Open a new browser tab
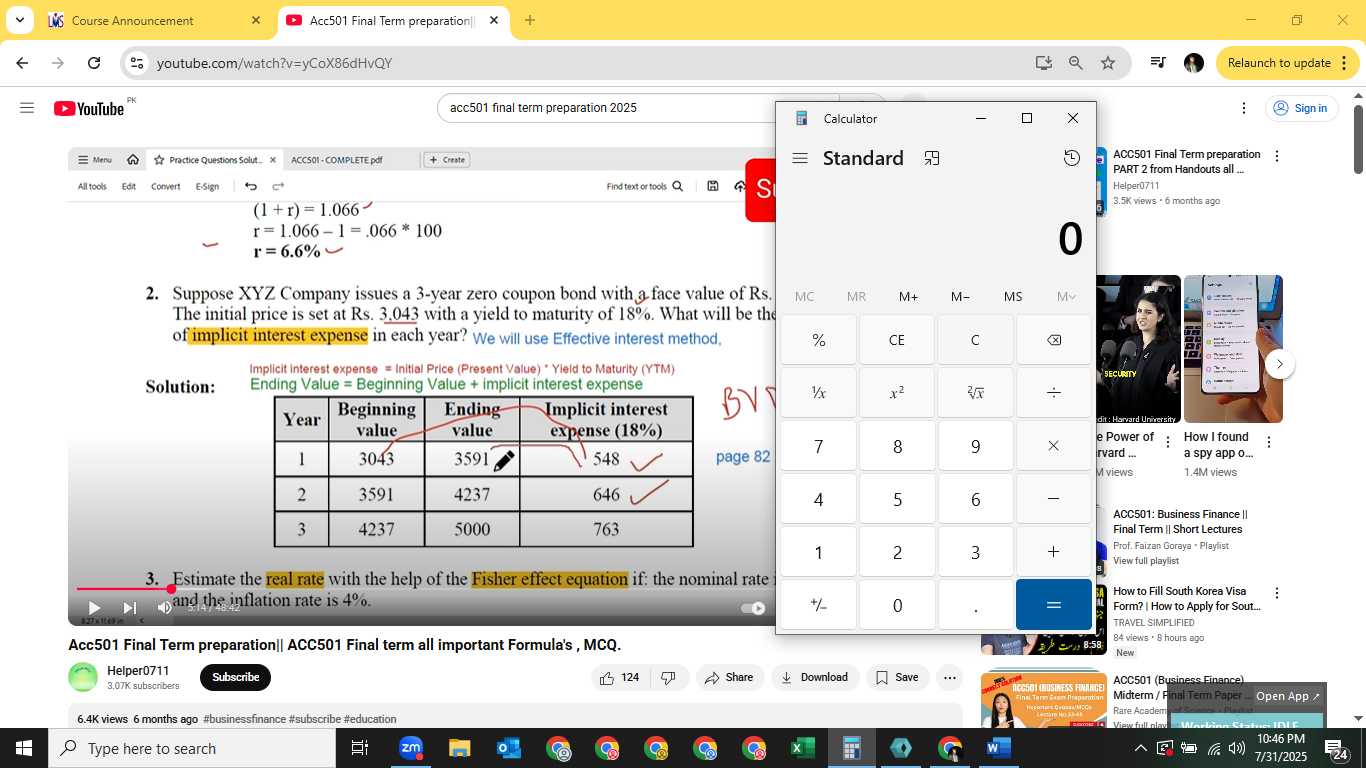 click(530, 20)
